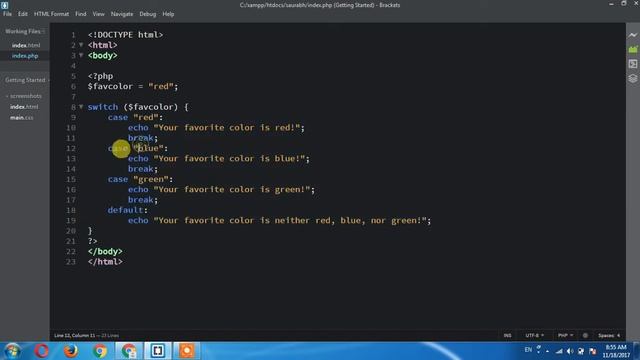640x360 pixels.
Task: Click the EN language indicator in tray
Action: coord(528,350)
